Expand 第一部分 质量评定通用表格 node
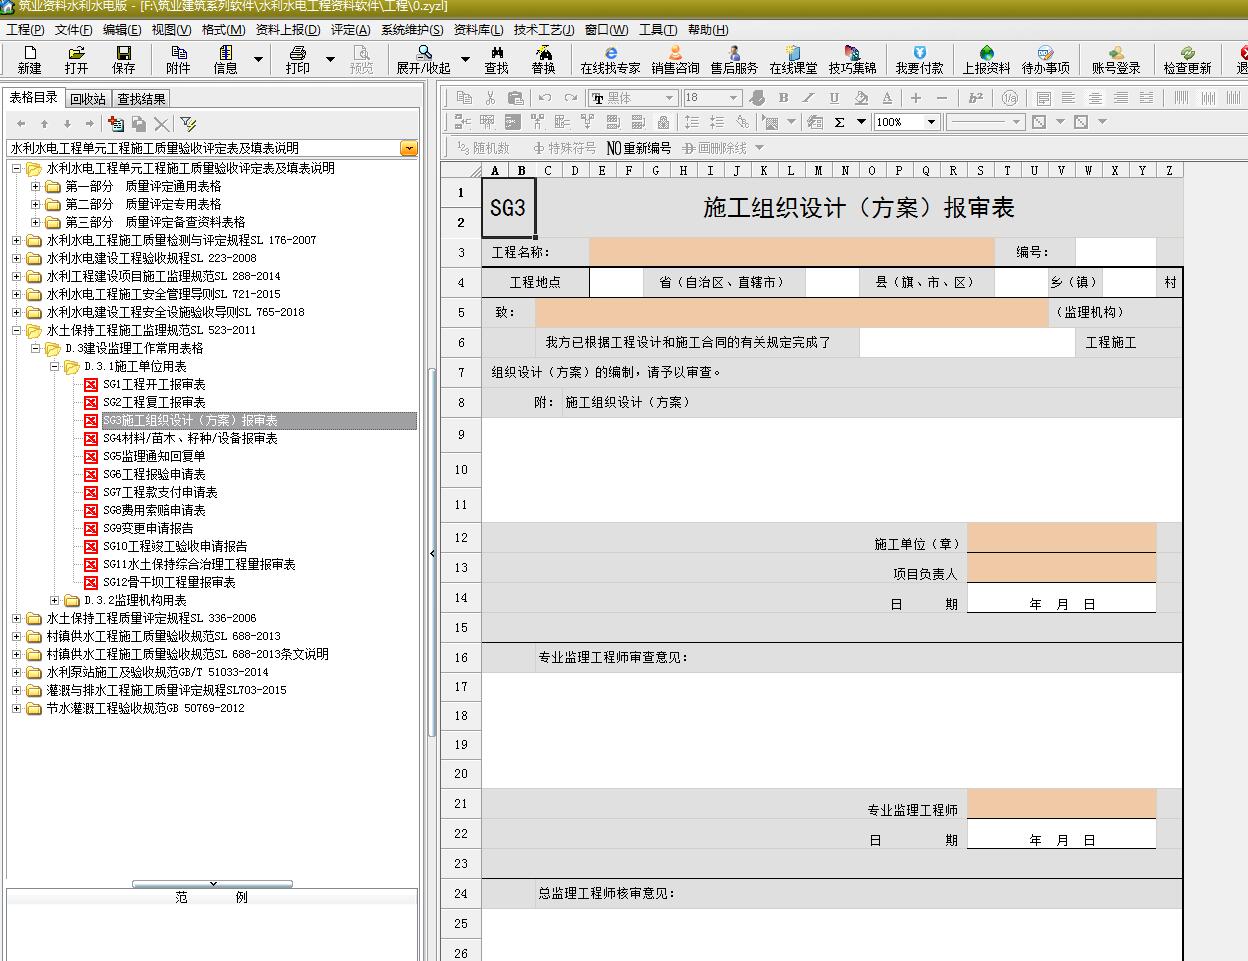1248x961 pixels. (36, 186)
